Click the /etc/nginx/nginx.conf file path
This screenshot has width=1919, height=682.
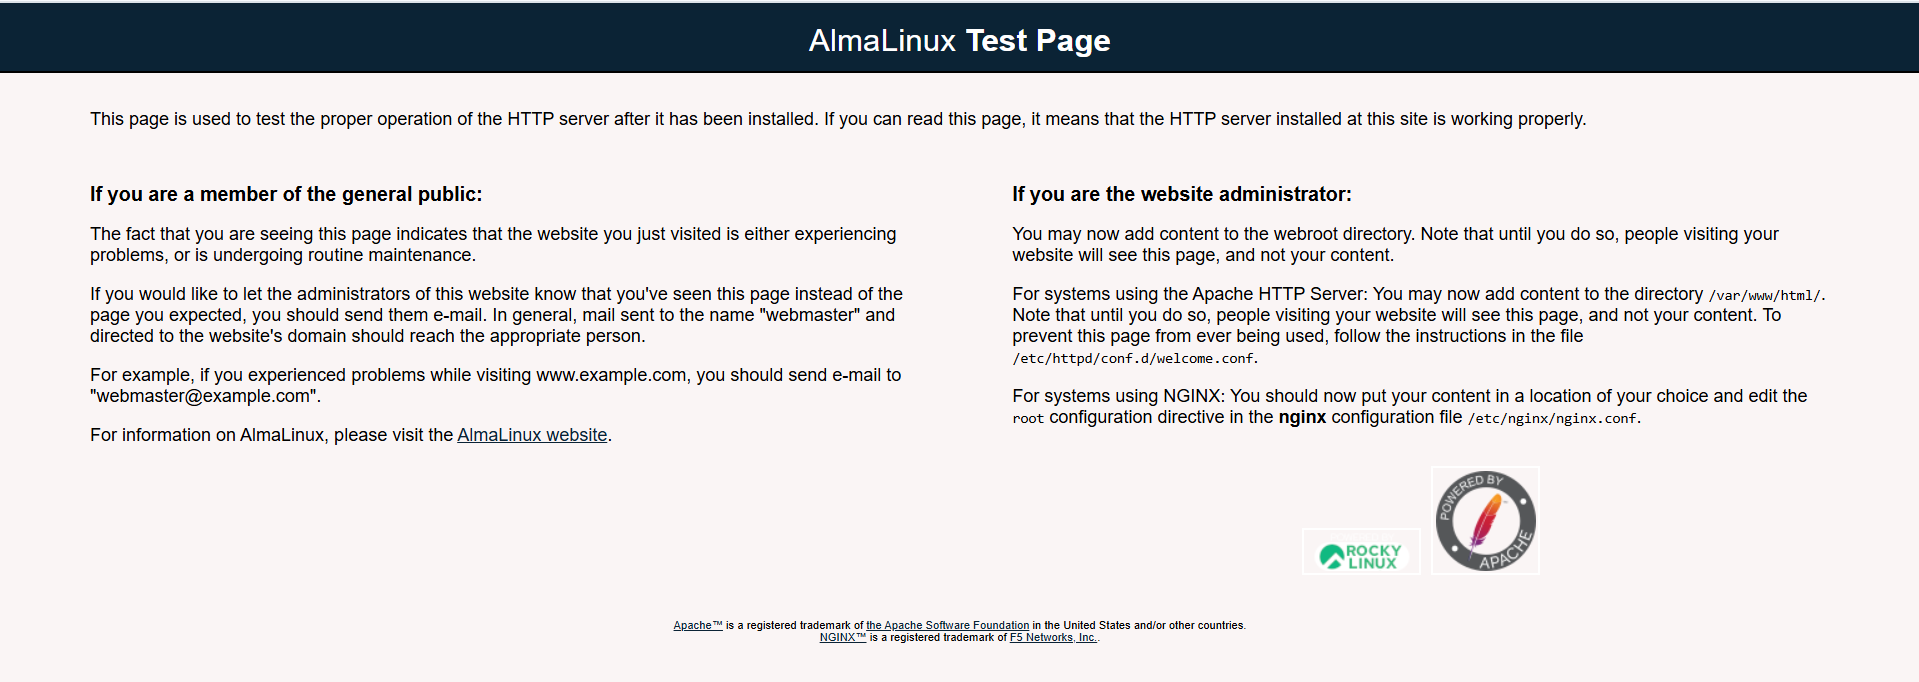pos(1552,418)
